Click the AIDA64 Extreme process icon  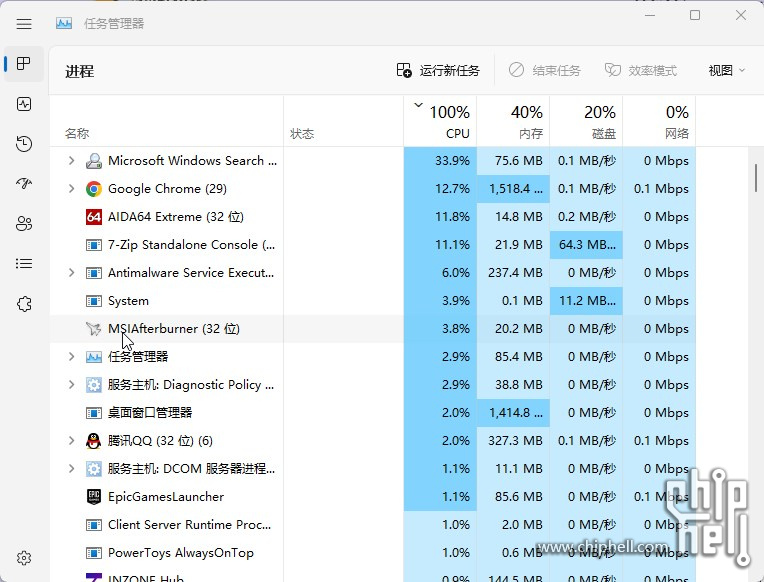[94, 216]
